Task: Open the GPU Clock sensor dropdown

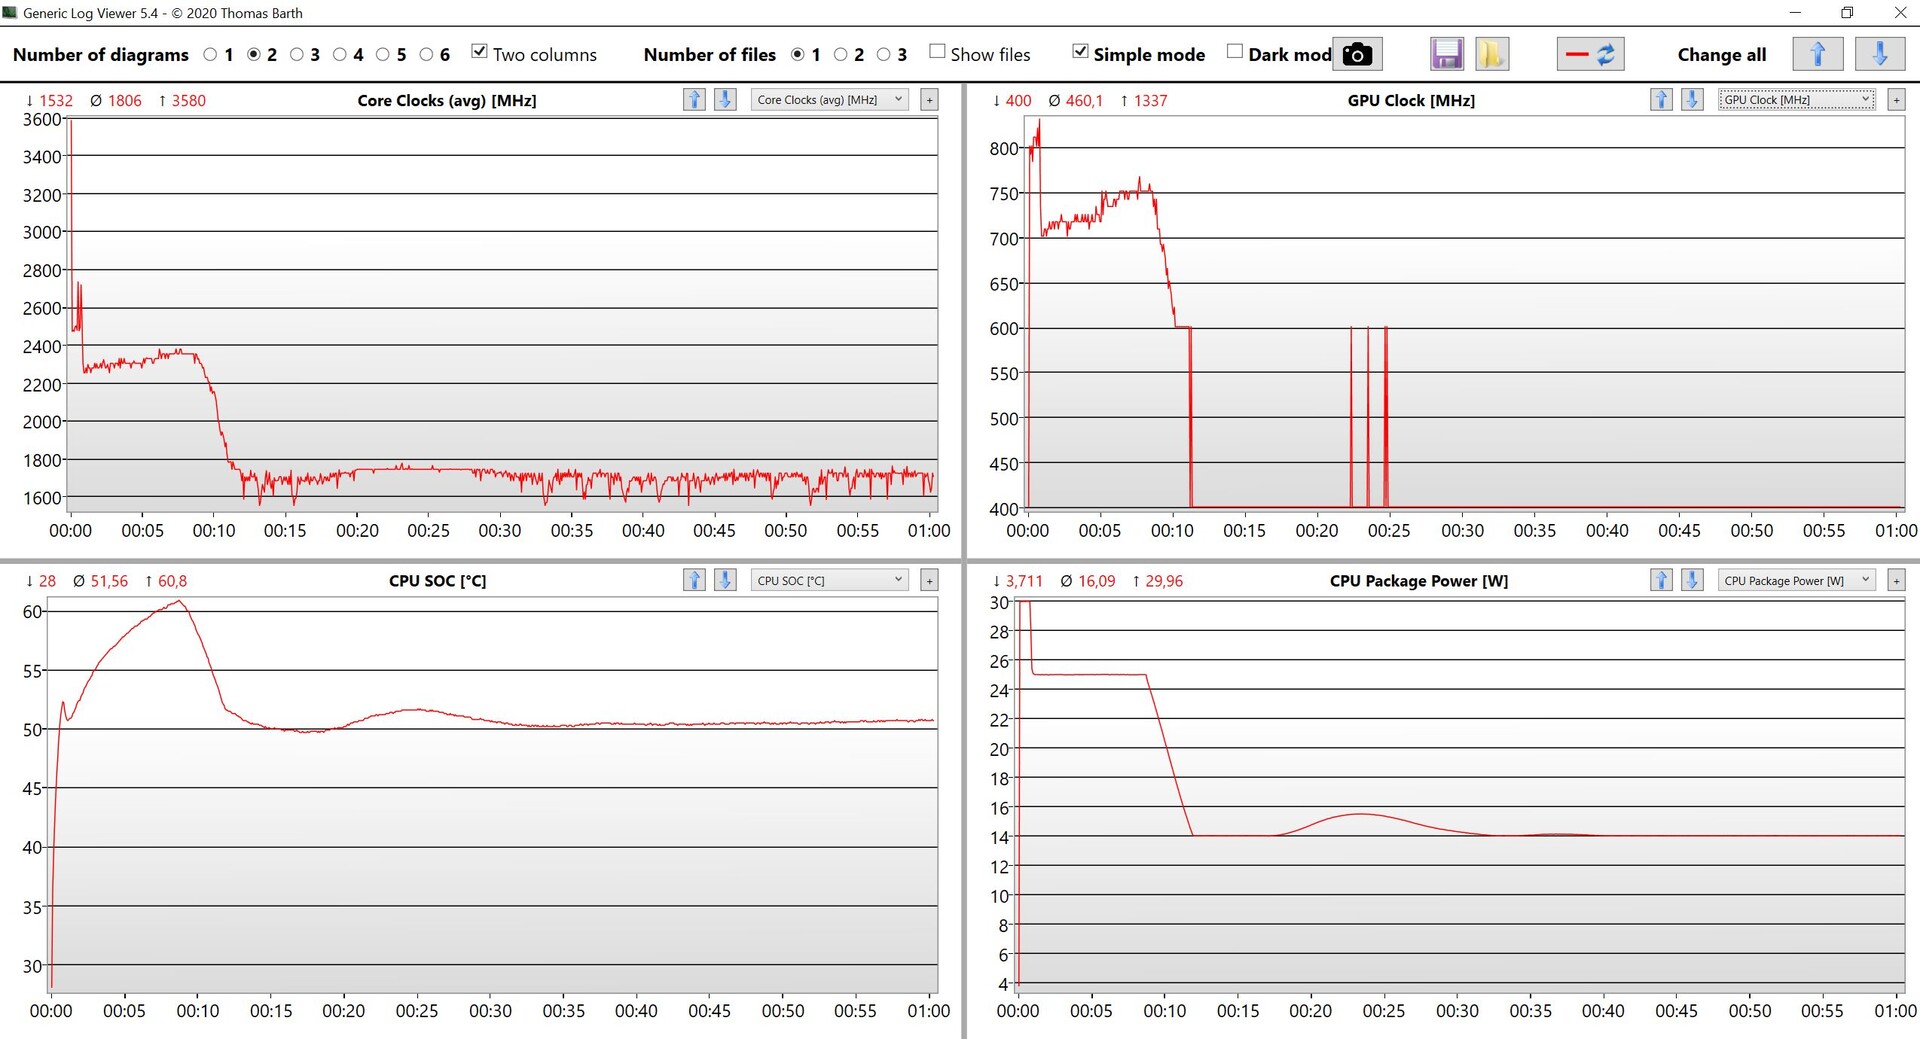Action: coord(1796,100)
